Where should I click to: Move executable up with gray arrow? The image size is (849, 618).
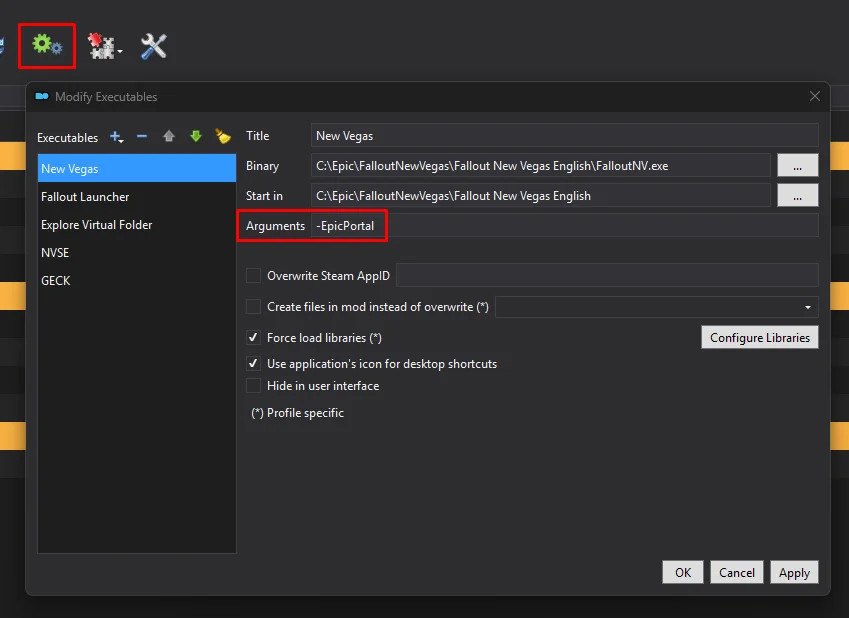tap(169, 137)
